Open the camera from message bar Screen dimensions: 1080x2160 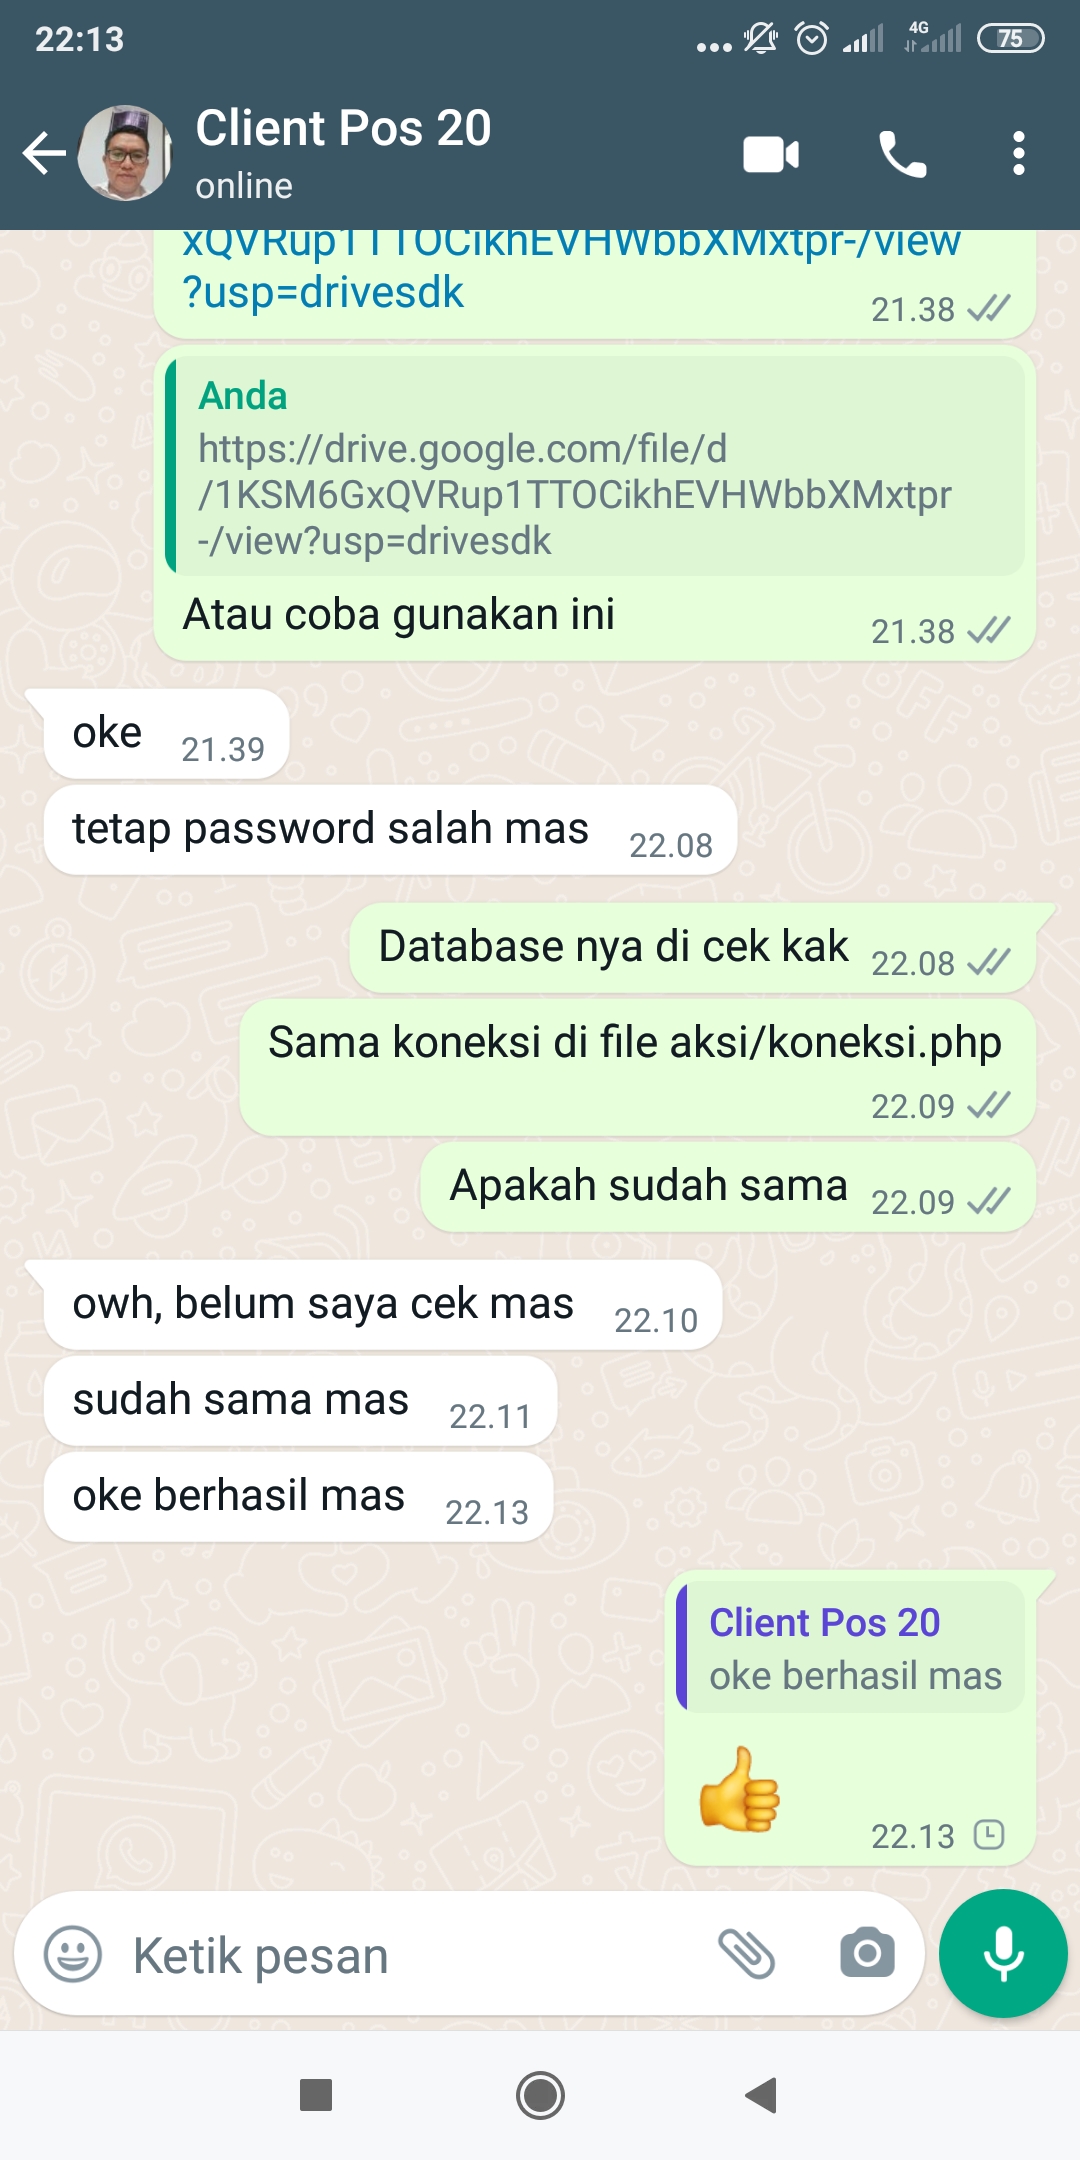tap(867, 1953)
